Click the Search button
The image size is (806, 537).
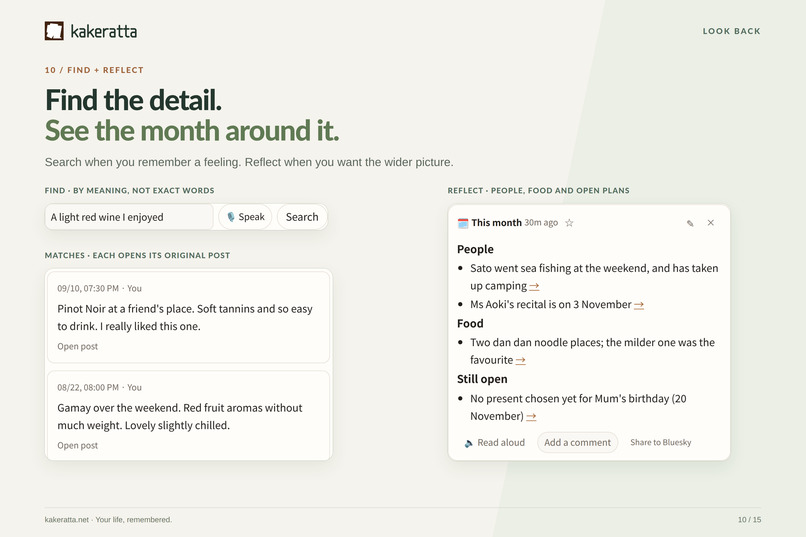click(302, 217)
